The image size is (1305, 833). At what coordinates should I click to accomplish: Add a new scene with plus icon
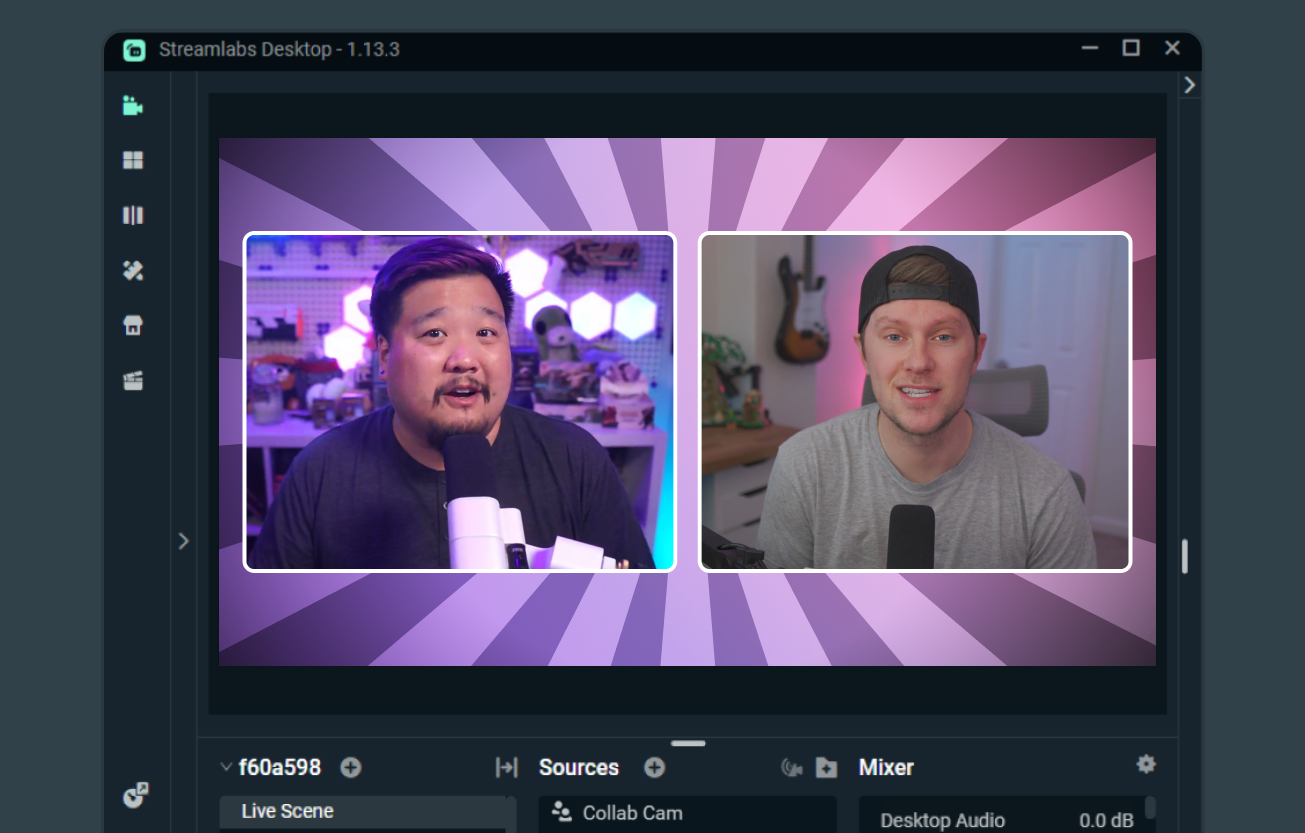tap(350, 767)
